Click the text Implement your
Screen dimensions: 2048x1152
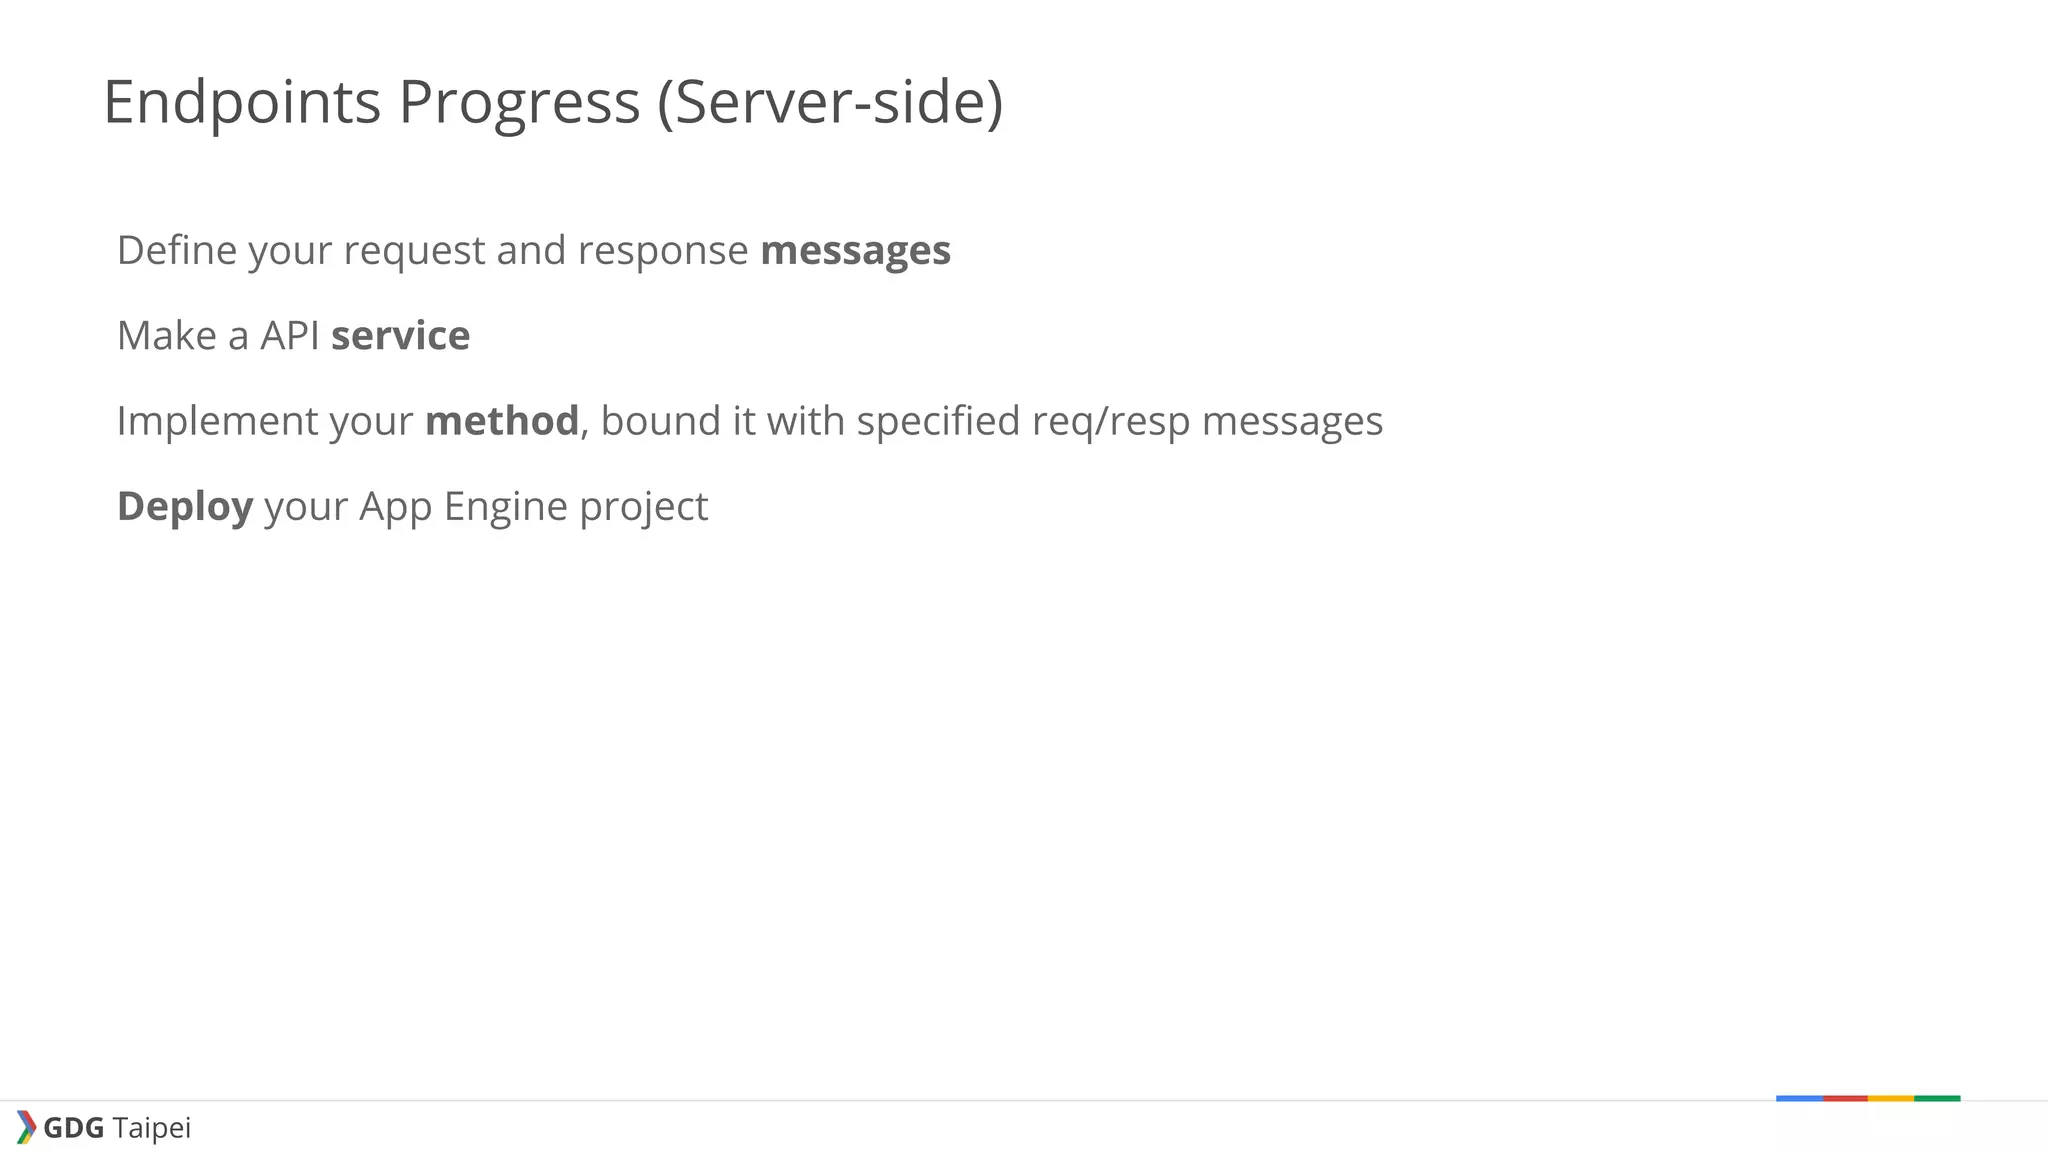[264, 421]
